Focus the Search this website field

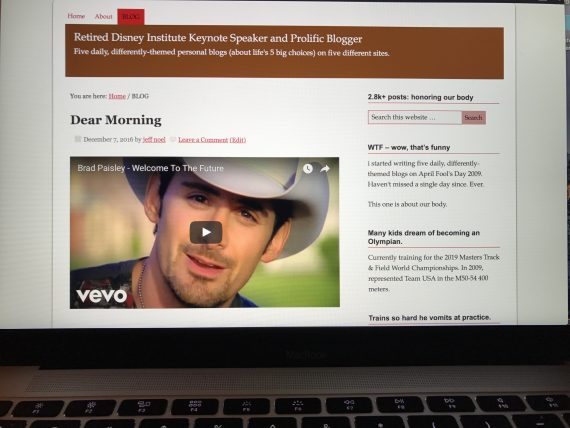[415, 117]
